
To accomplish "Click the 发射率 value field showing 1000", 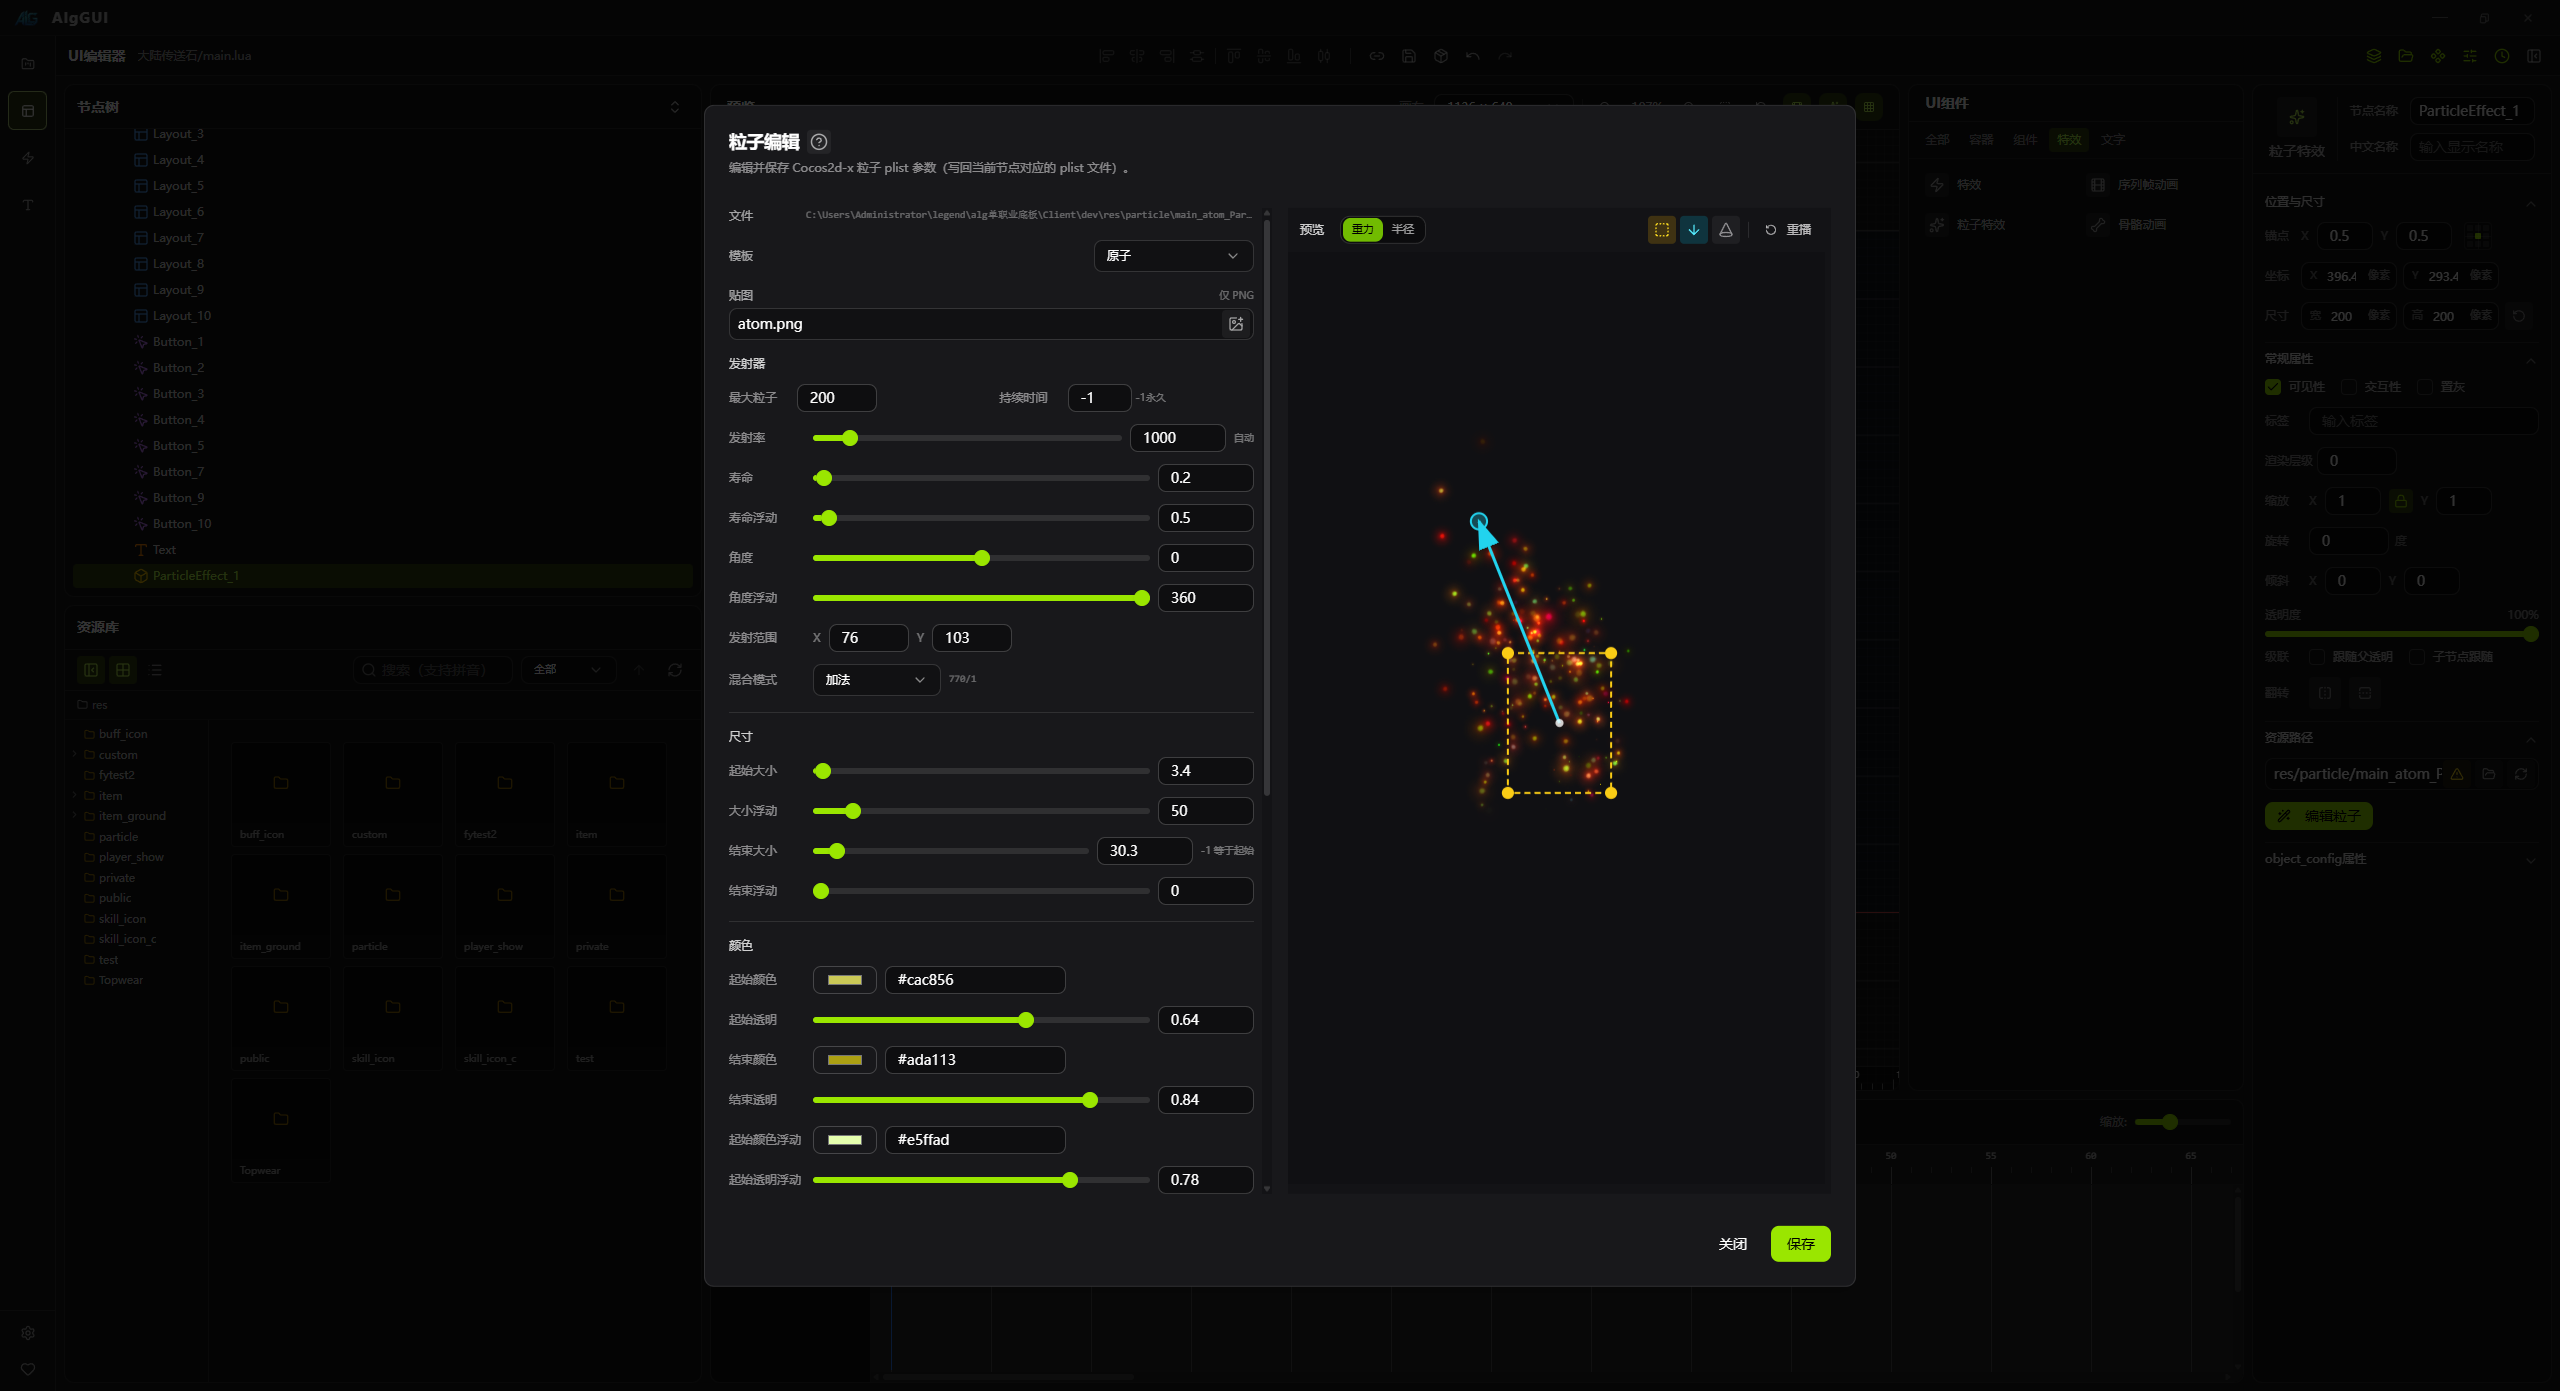I will coord(1176,438).
